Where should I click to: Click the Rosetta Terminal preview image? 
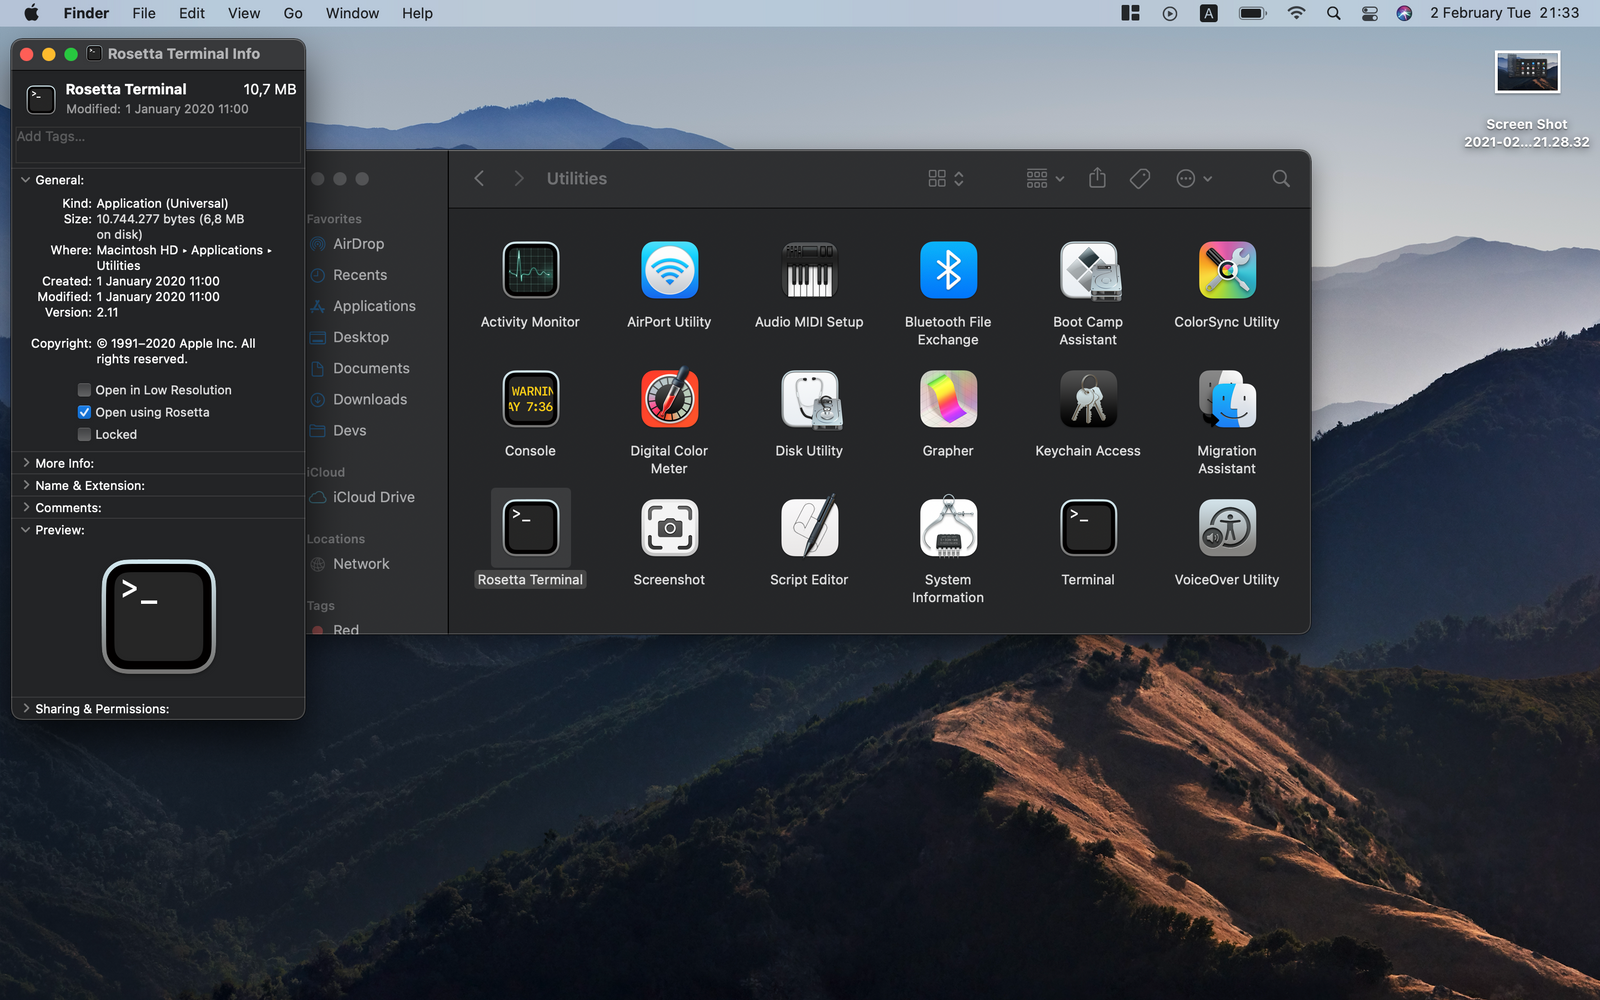click(159, 616)
